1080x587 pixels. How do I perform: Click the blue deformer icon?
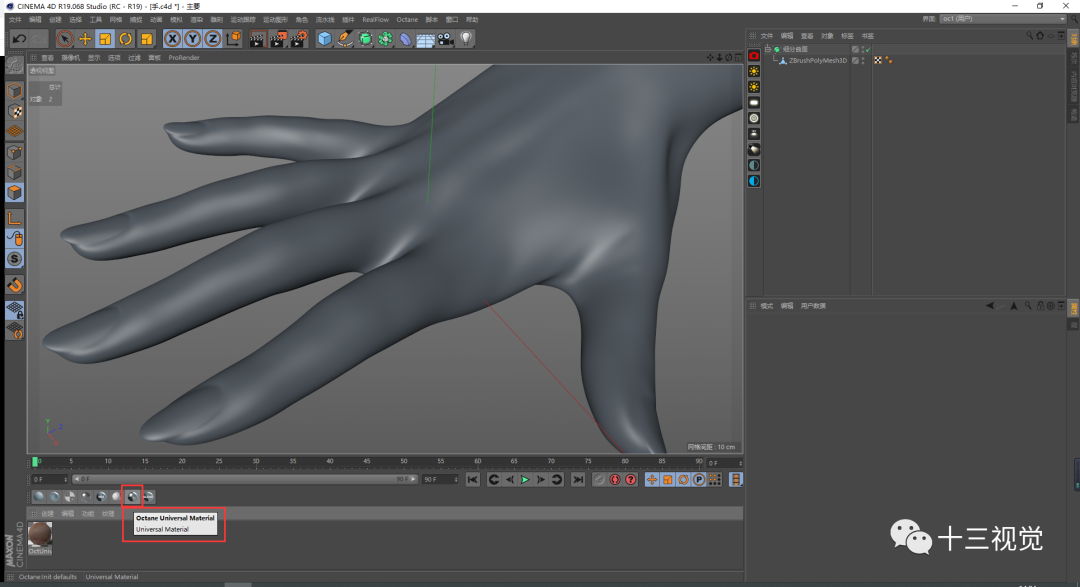[405, 39]
